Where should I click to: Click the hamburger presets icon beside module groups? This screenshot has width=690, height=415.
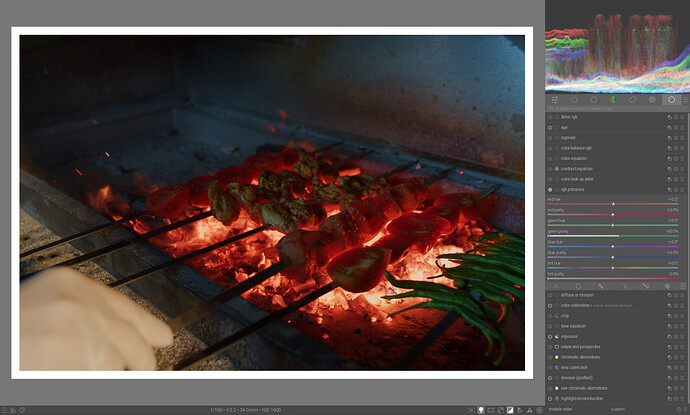[685, 100]
